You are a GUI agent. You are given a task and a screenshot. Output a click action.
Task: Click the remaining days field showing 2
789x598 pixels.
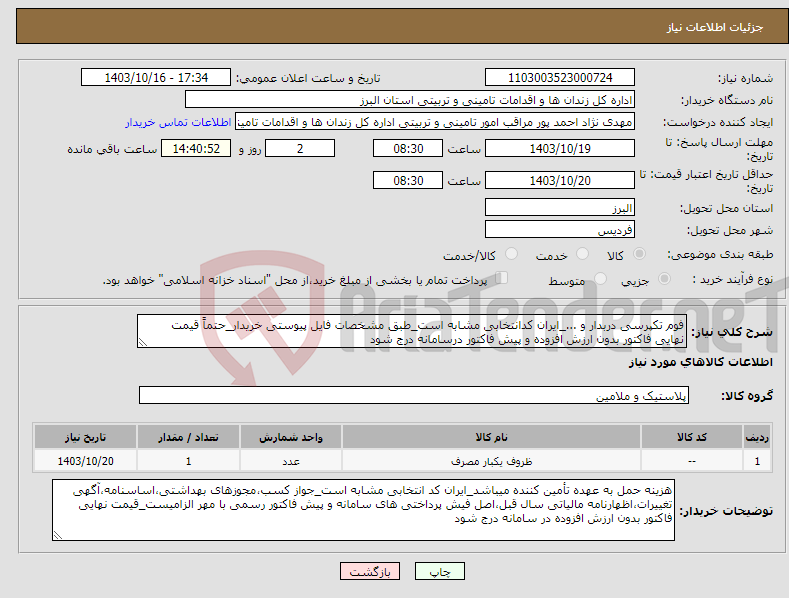click(x=300, y=148)
